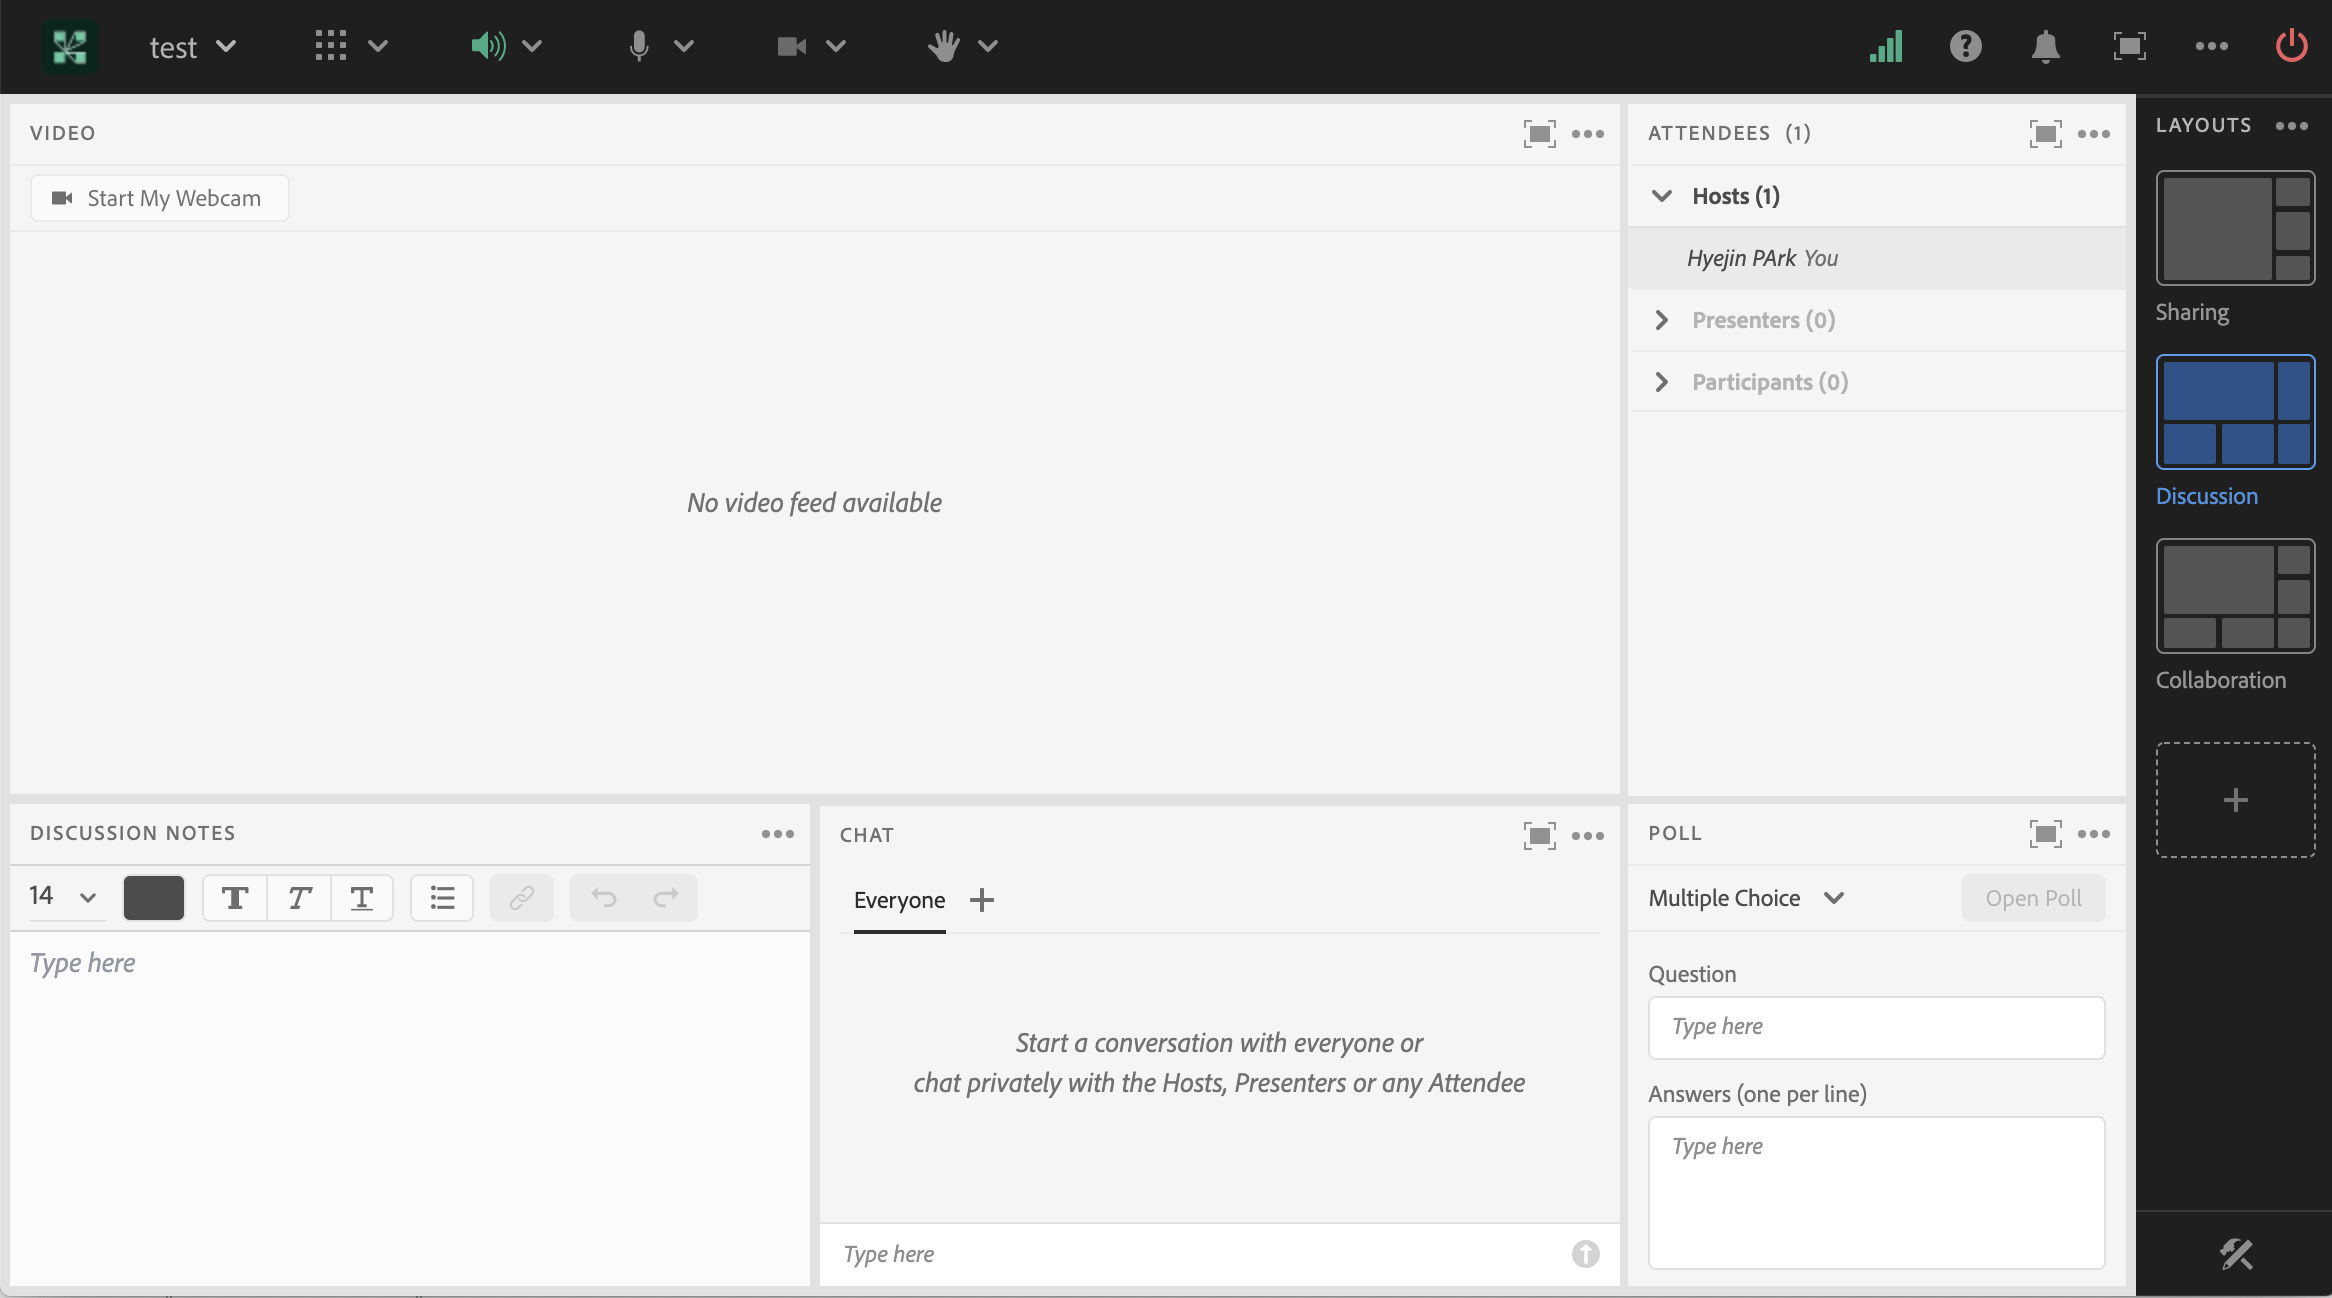This screenshot has width=2332, height=1298.
Task: Click the Start My Webcam button
Action: [160, 198]
